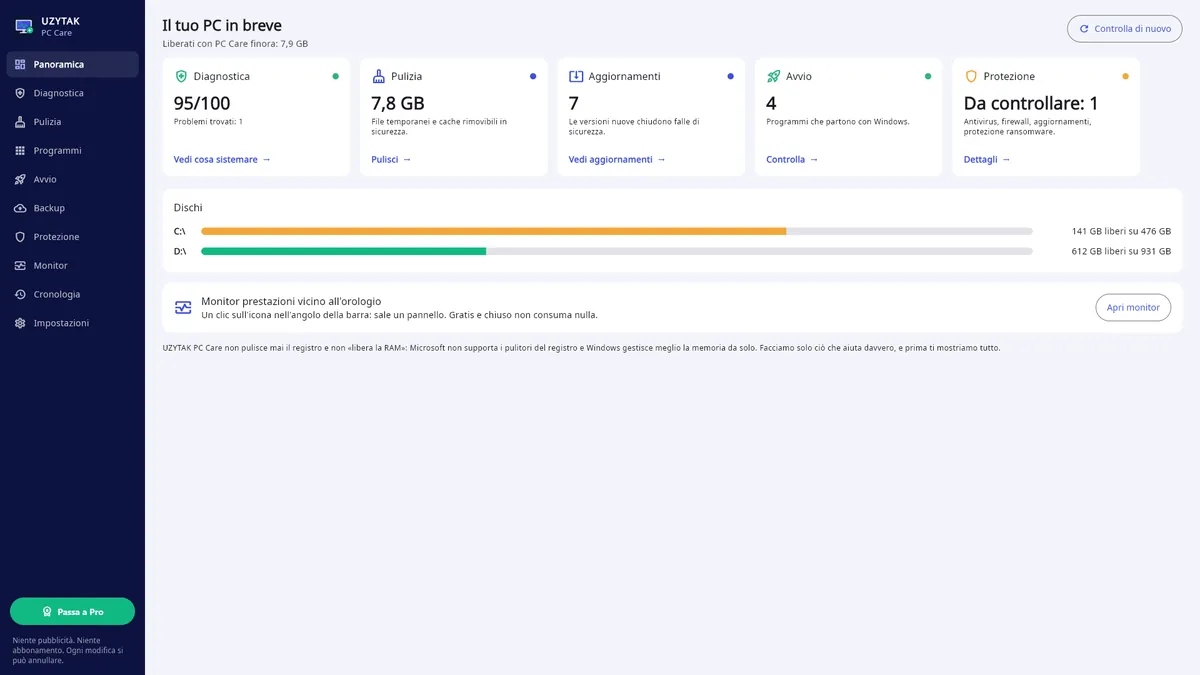Switch to the Backup section
The image size is (1200, 675).
click(x=72, y=208)
